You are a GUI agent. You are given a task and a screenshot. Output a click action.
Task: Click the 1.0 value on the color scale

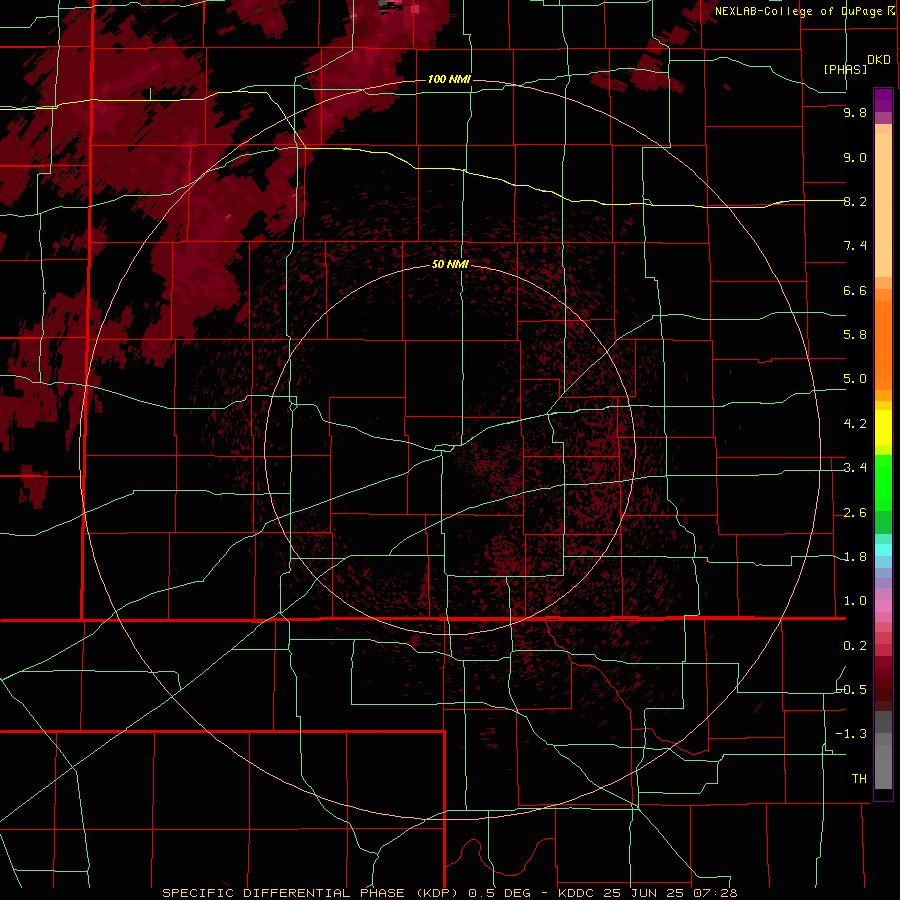pyautogui.click(x=855, y=601)
